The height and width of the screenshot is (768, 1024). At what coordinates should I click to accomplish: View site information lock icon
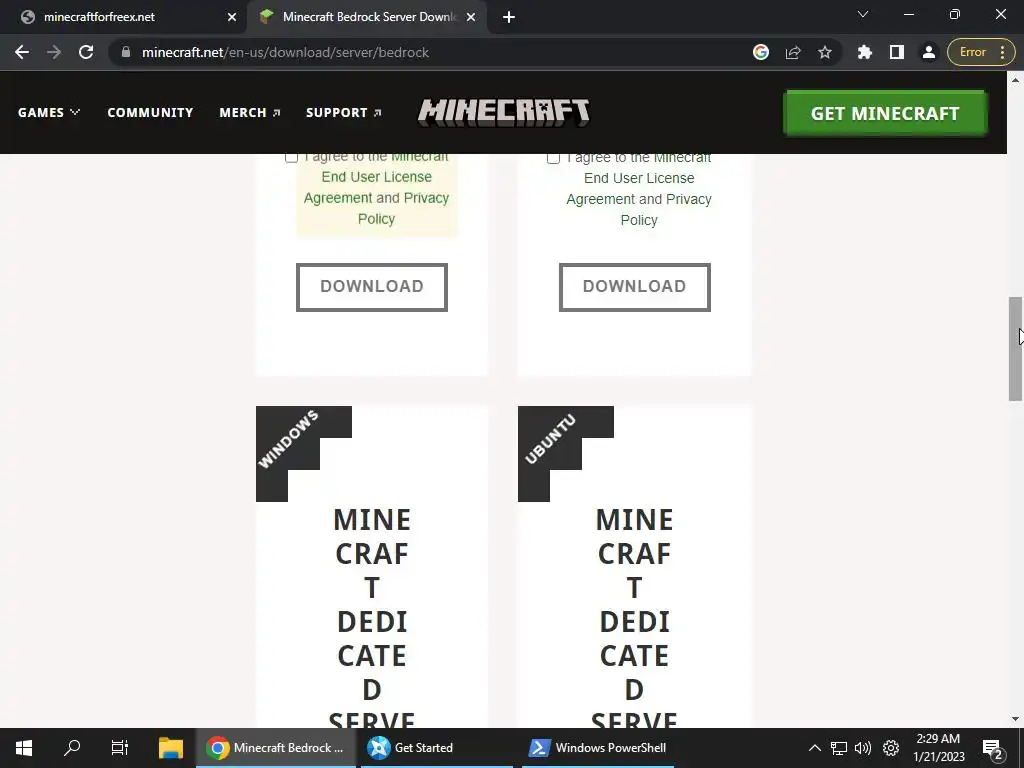click(x=126, y=52)
